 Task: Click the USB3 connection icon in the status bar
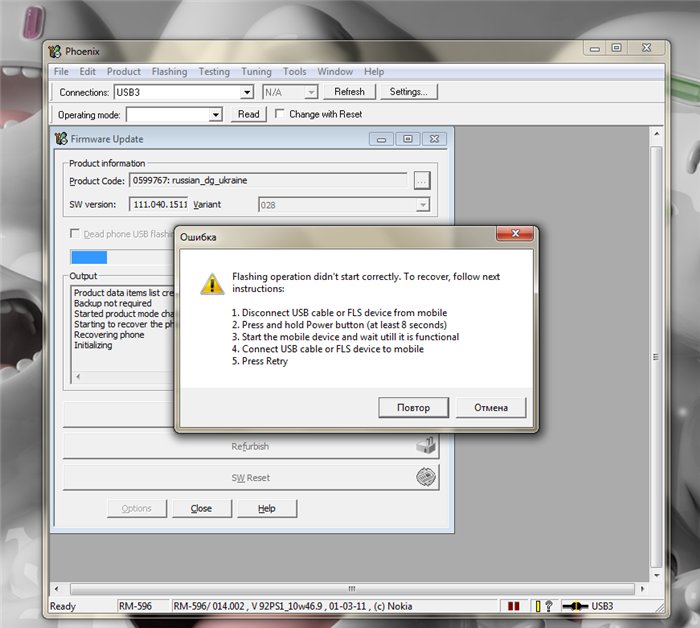[x=576, y=606]
